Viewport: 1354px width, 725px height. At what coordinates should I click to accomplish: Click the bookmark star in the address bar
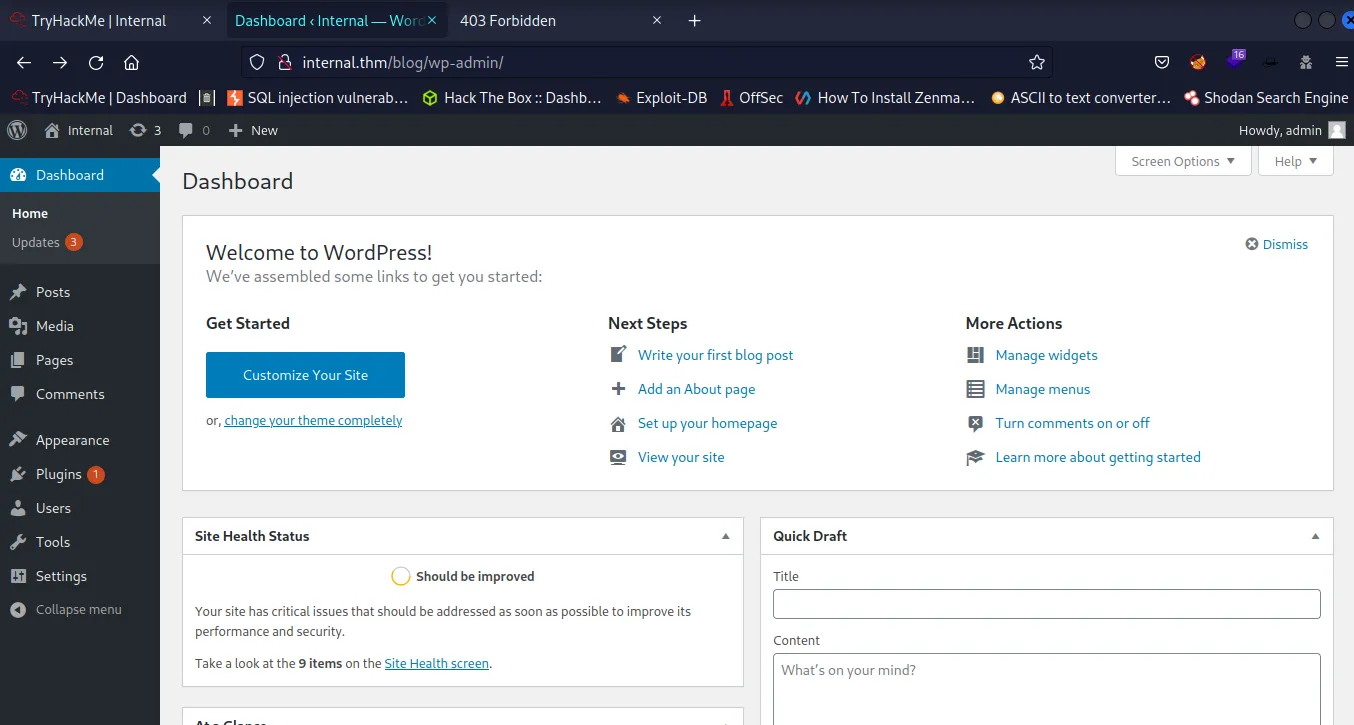1036,61
